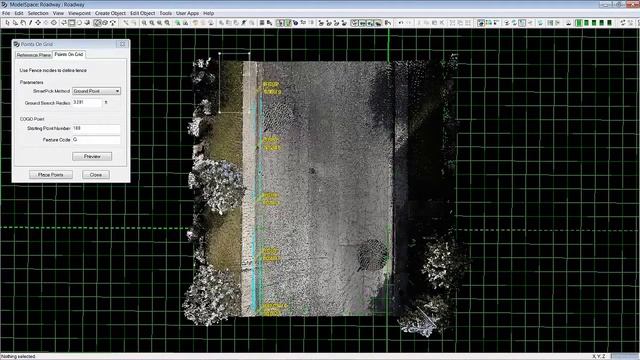The height and width of the screenshot is (360, 640).
Task: Close the Points On Grid dialog via X
Action: (x=122, y=44)
